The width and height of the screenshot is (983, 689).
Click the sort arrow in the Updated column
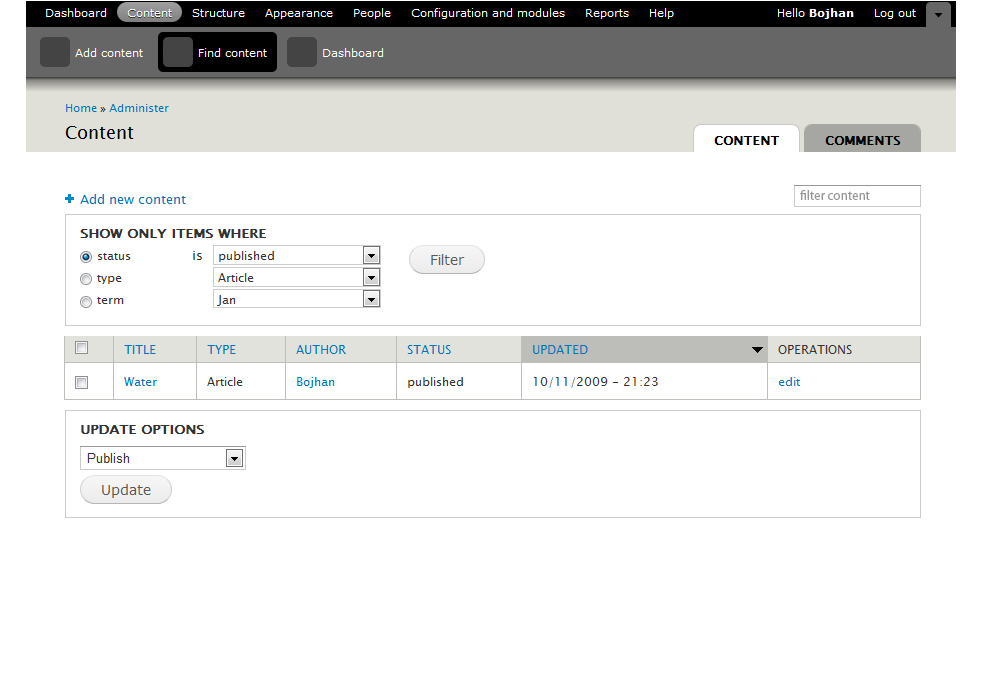click(757, 350)
